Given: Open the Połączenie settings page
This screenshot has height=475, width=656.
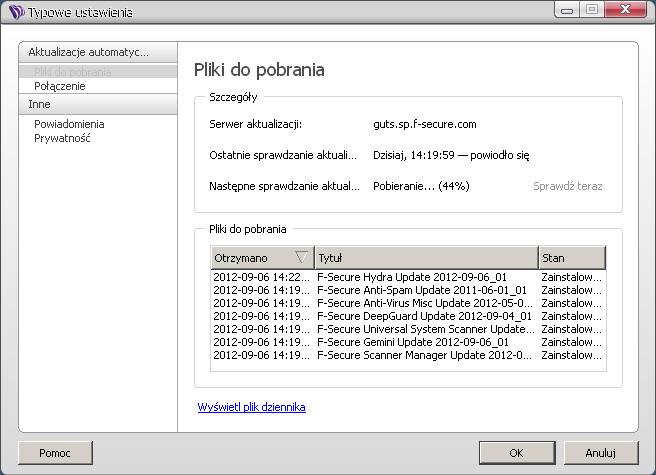Looking at the screenshot, I should pos(59,86).
